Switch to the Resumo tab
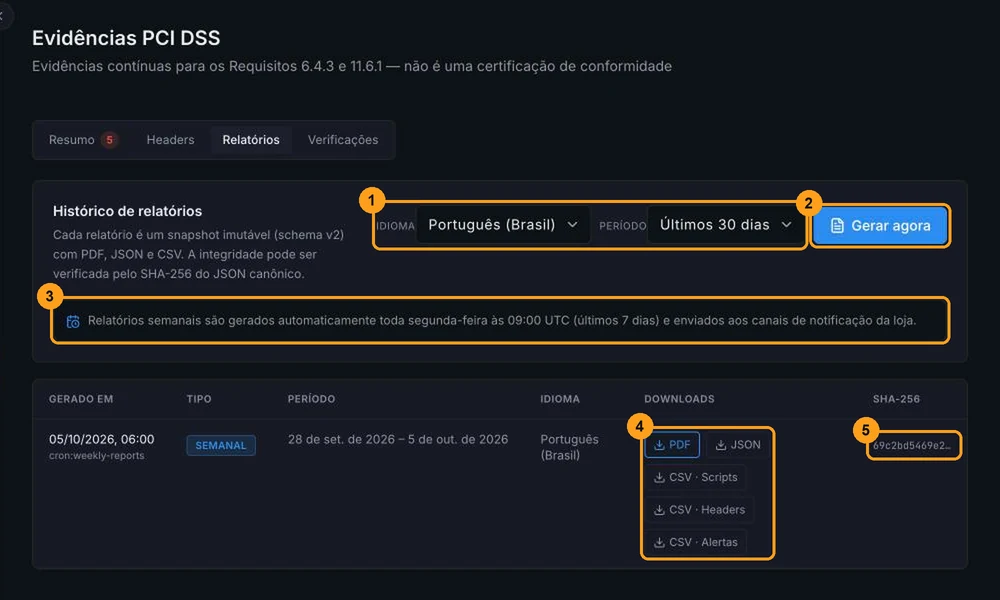Image resolution: width=1000 pixels, height=600 pixels. [x=82, y=140]
